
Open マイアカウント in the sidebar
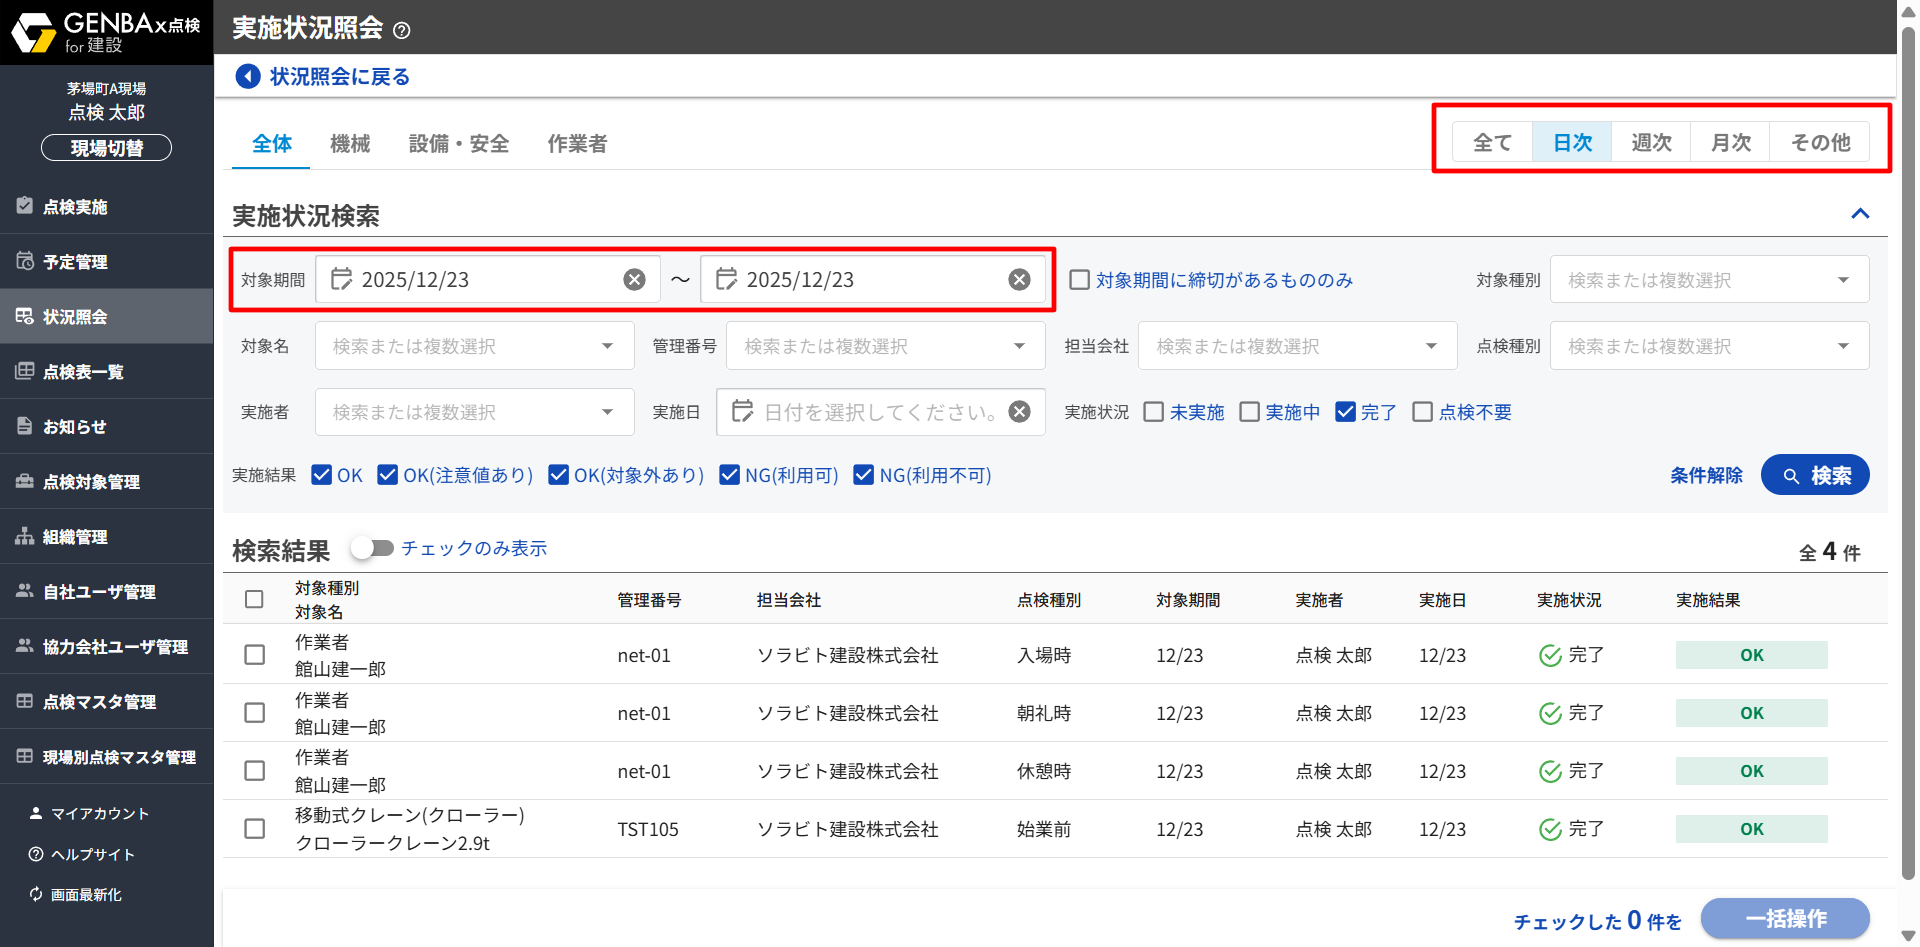pyautogui.click(x=99, y=814)
